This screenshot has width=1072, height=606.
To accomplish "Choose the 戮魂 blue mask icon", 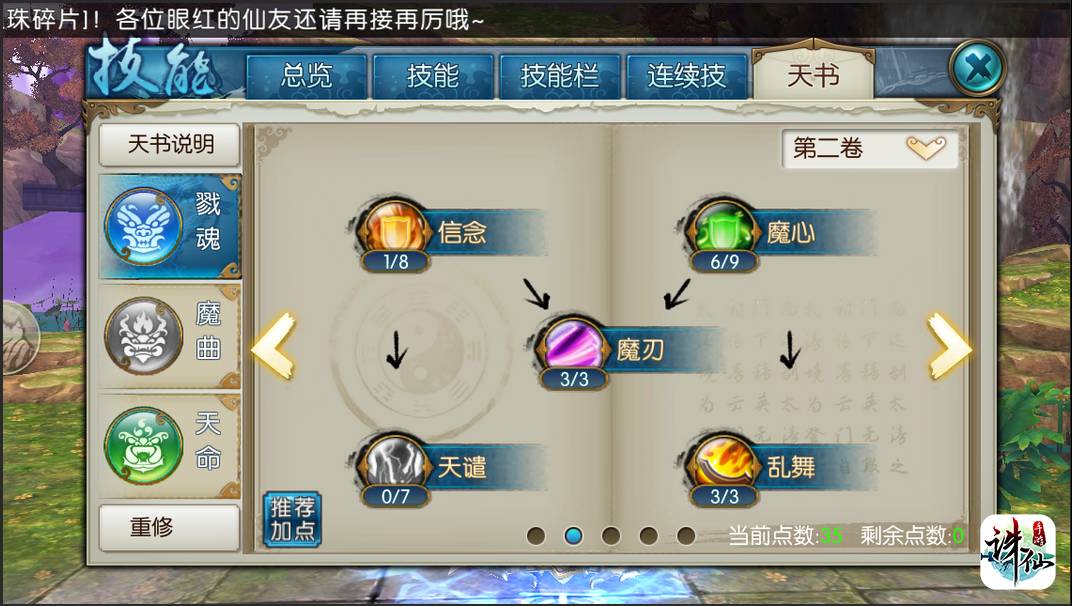I will (x=144, y=226).
